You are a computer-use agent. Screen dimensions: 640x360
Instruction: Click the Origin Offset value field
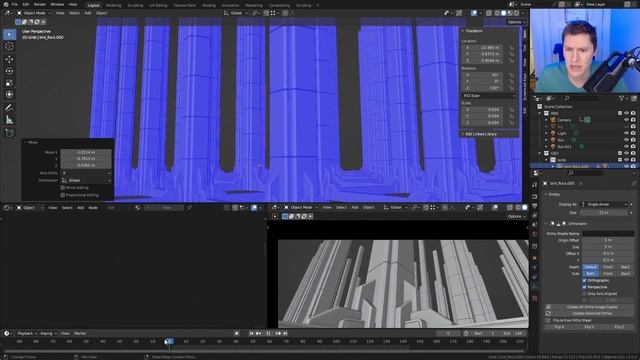click(608, 240)
